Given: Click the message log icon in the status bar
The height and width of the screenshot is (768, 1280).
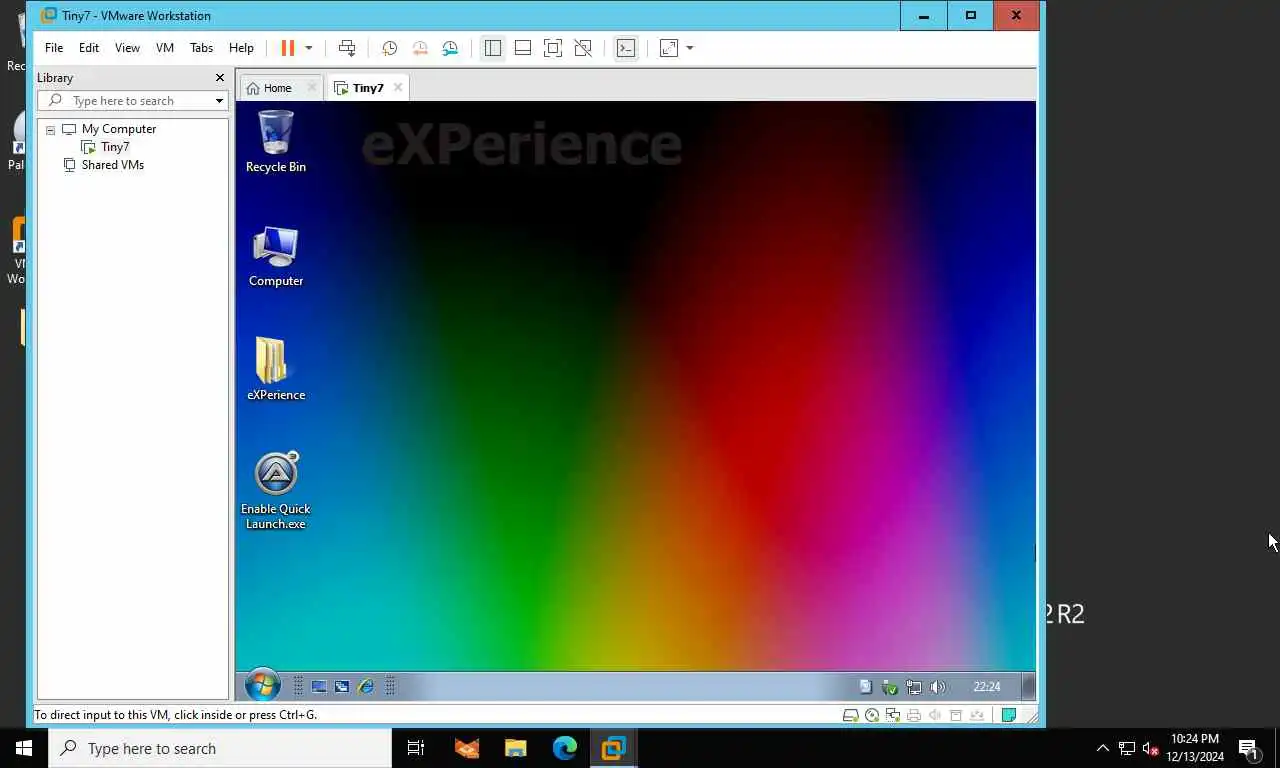Looking at the screenshot, I should pyautogui.click(x=1009, y=715).
